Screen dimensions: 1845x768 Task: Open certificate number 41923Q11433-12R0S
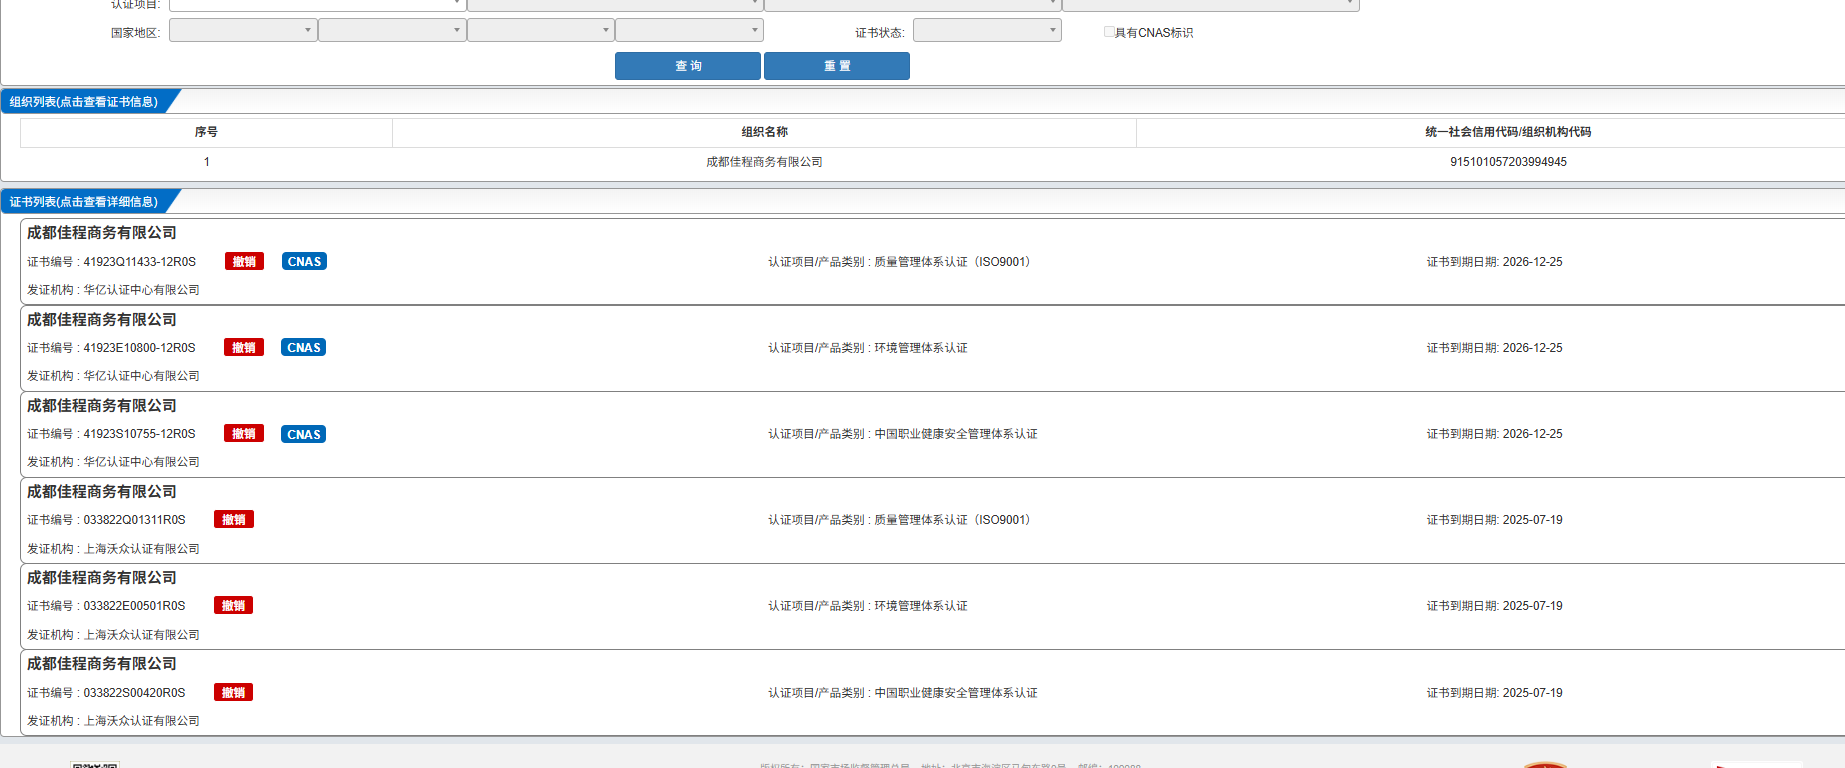click(x=139, y=262)
